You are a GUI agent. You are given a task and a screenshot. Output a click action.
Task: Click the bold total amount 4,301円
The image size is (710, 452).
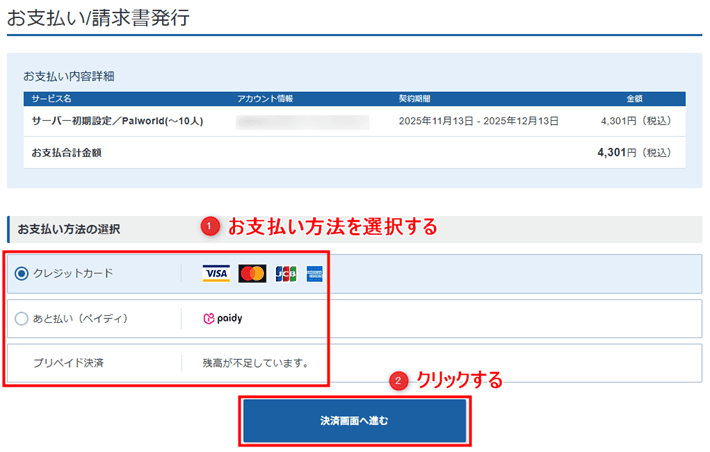pos(634,152)
